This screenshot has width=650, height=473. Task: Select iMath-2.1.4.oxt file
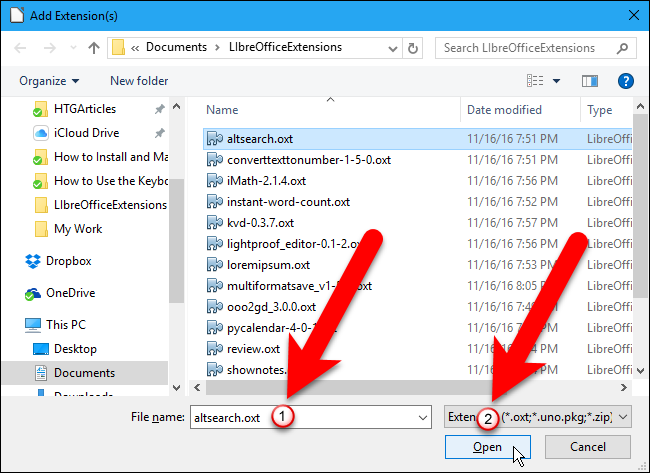pyautogui.click(x=418, y=181)
